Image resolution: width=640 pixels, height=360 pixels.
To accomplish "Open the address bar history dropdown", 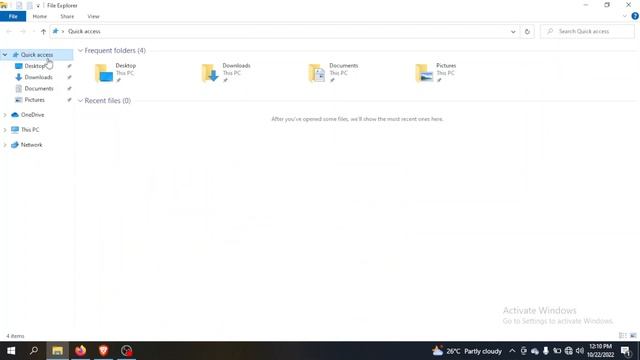I will [x=513, y=31].
